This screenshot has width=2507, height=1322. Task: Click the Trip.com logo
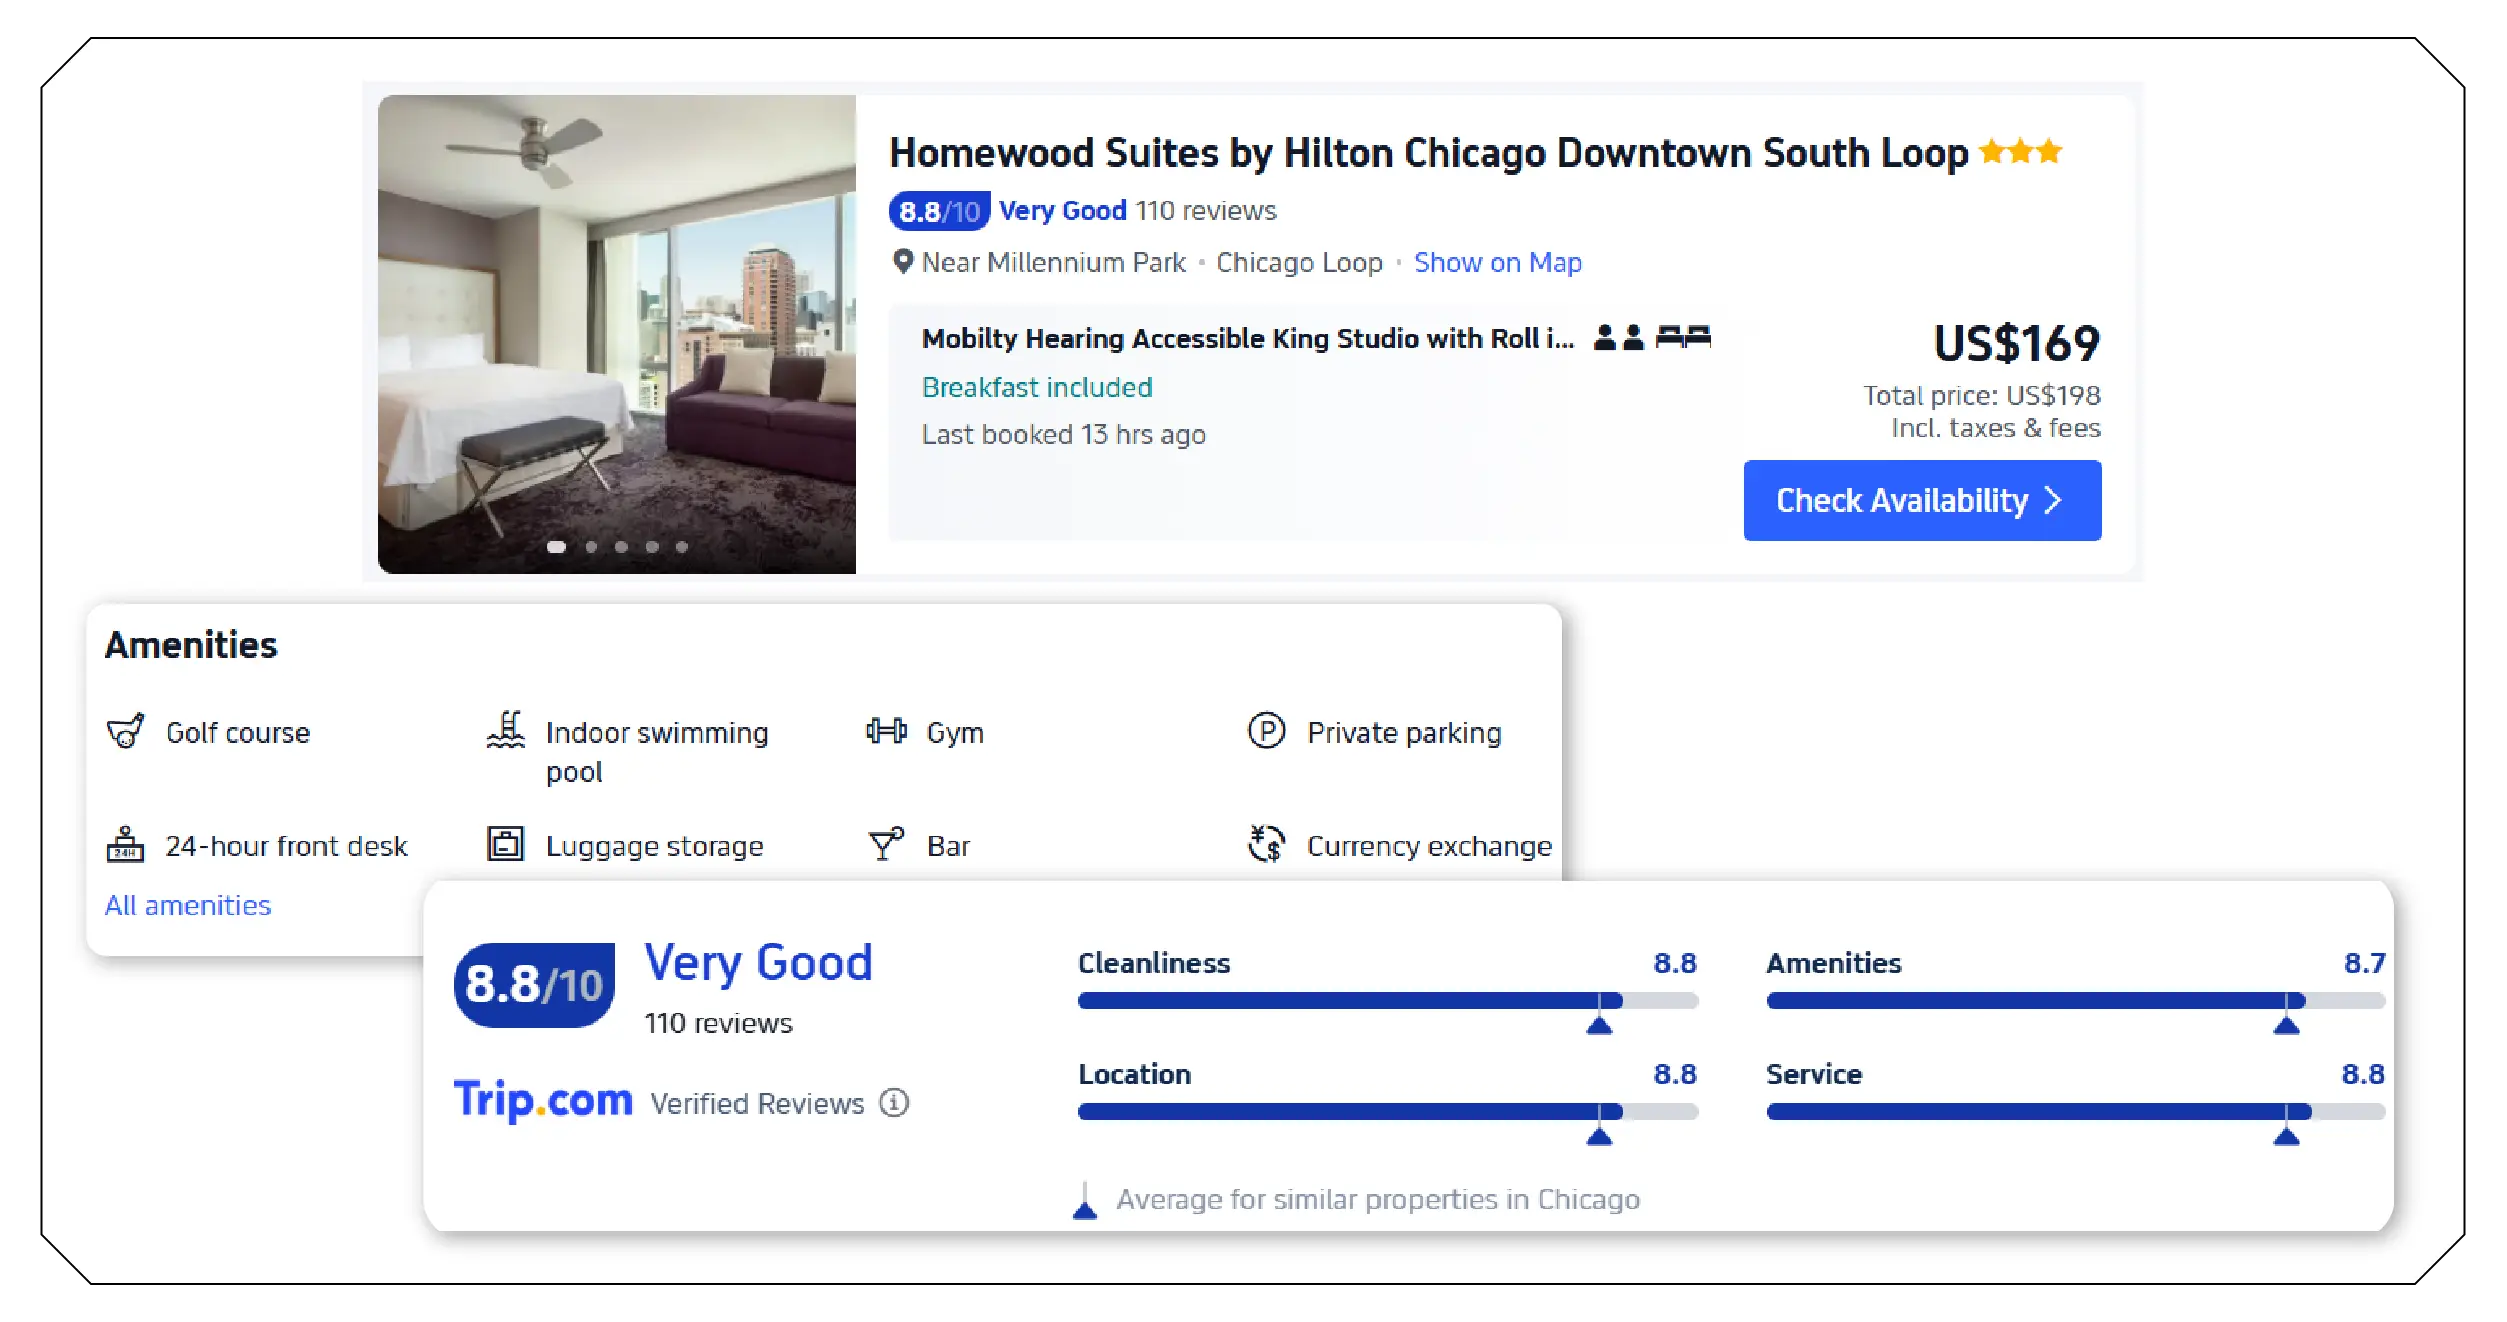[543, 1100]
